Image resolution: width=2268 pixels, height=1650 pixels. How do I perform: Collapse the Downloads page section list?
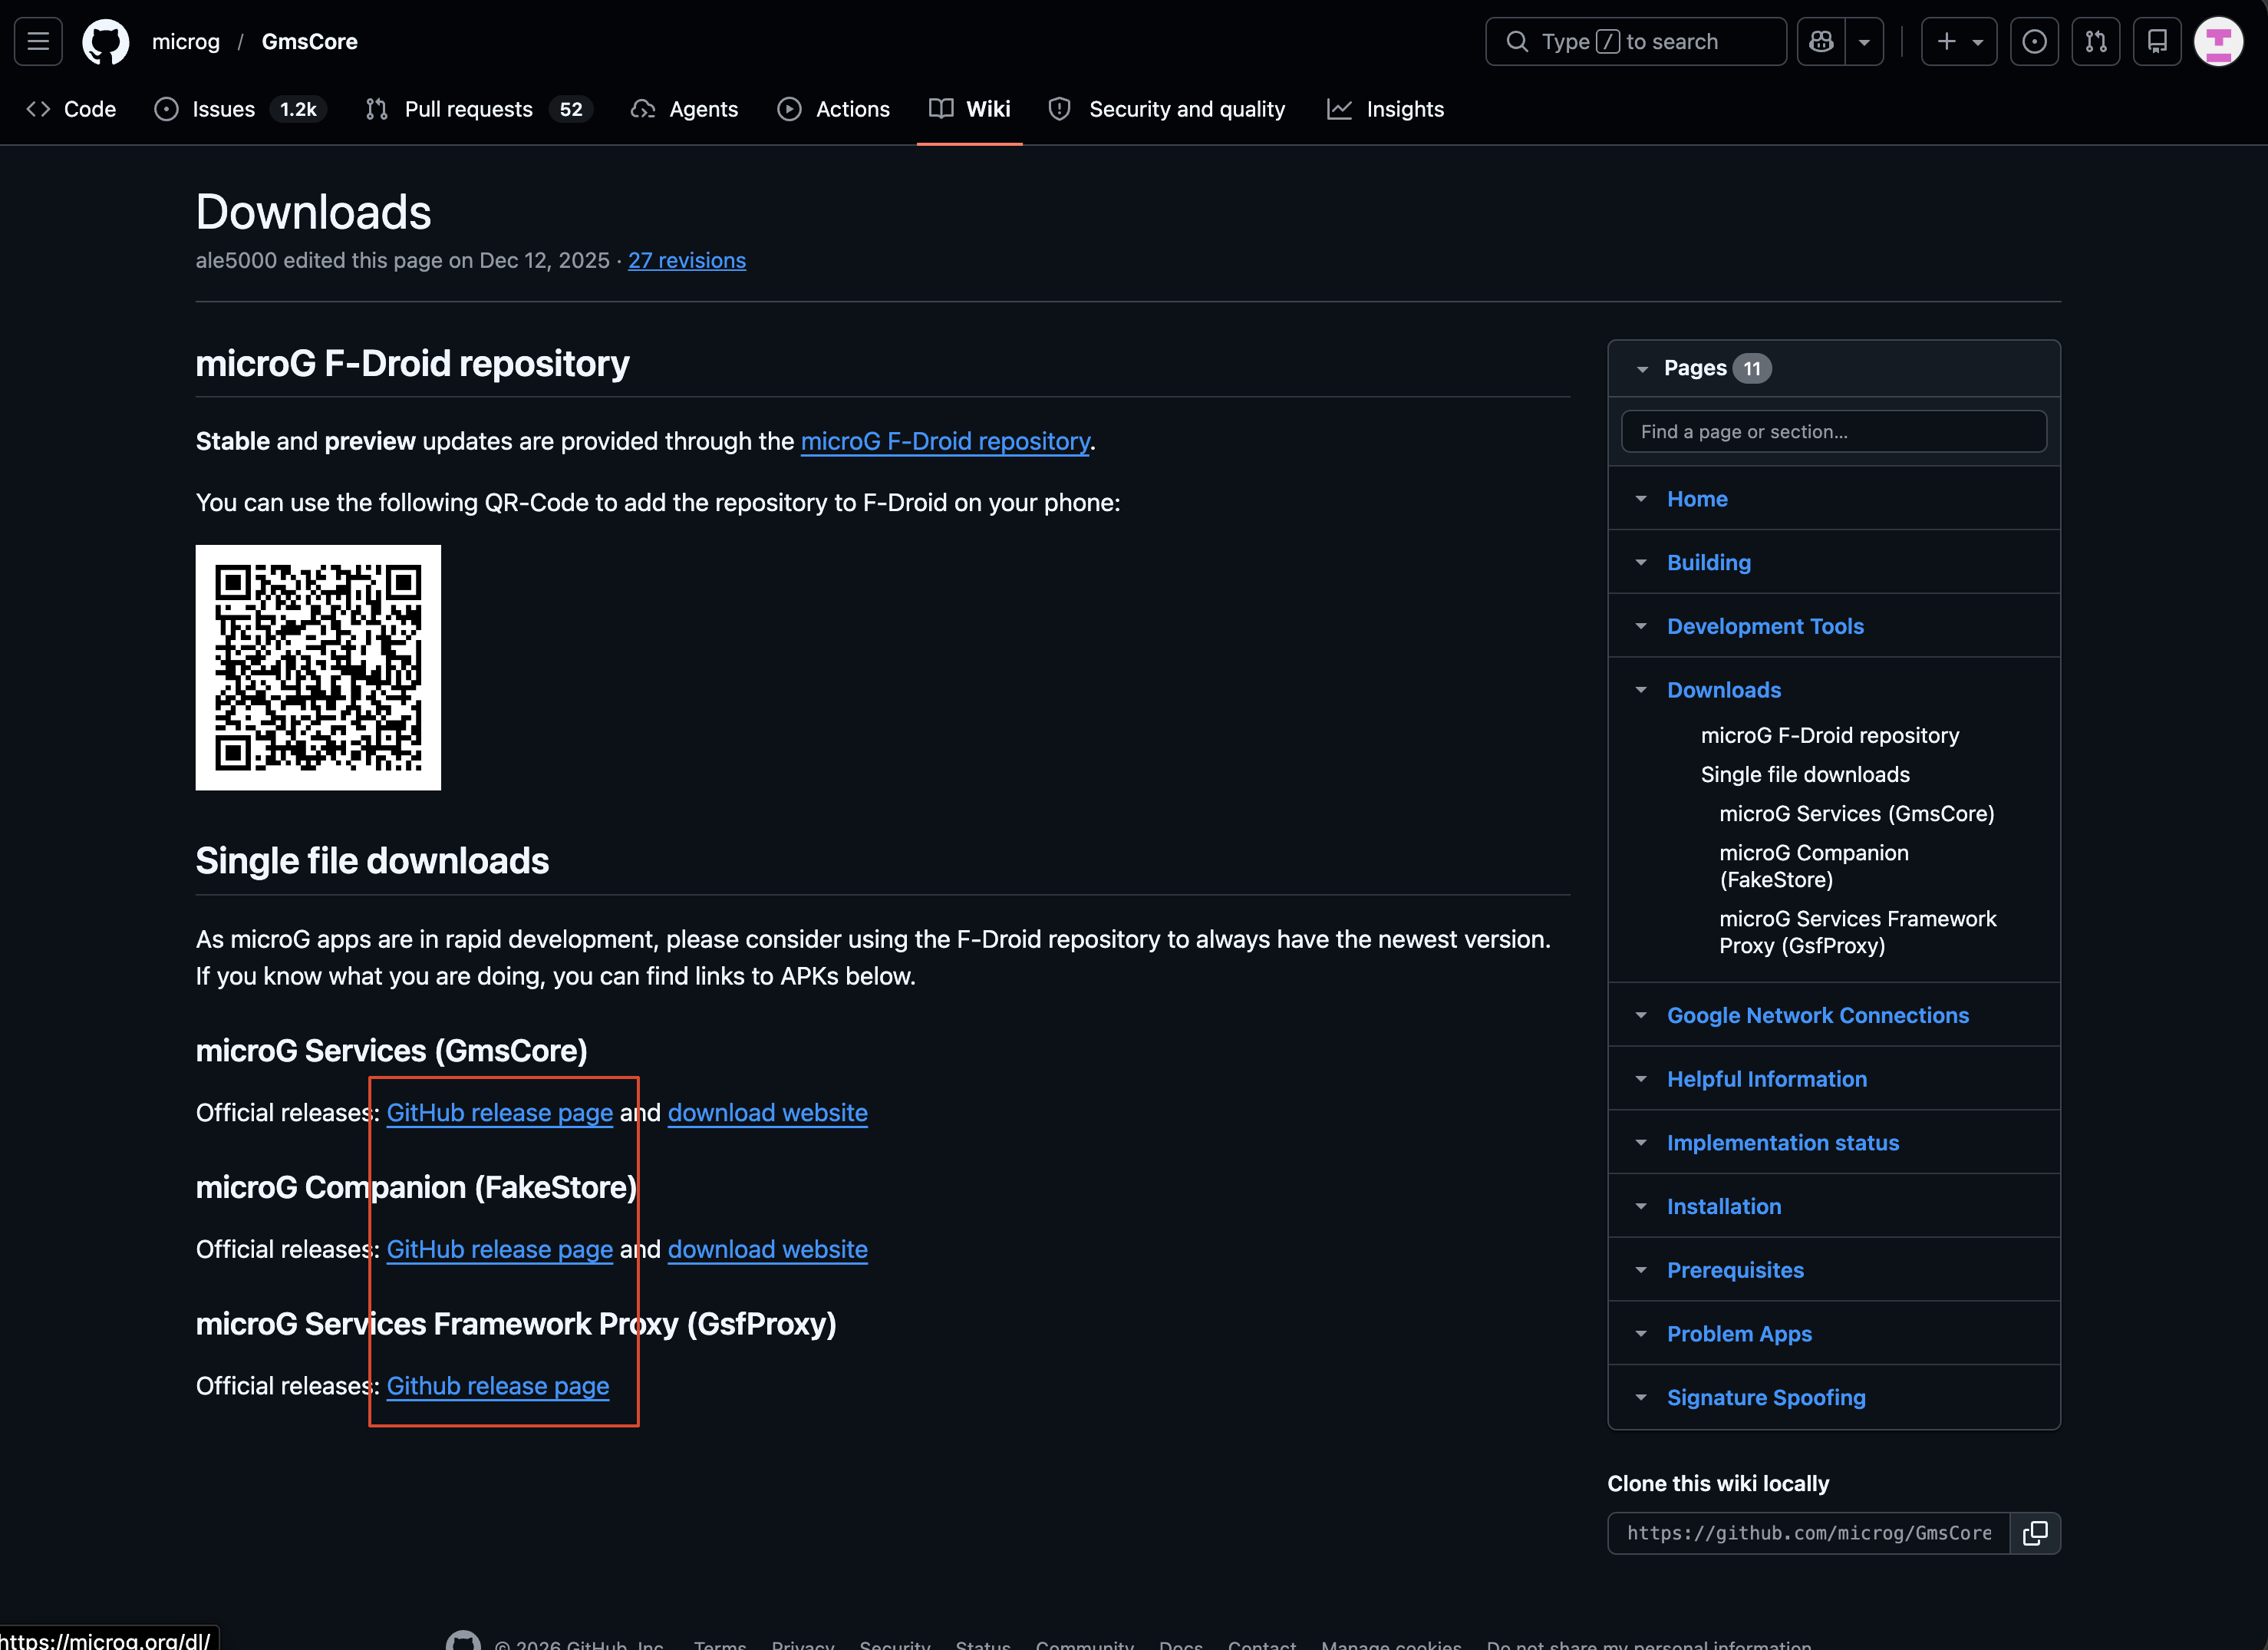pos(1641,690)
